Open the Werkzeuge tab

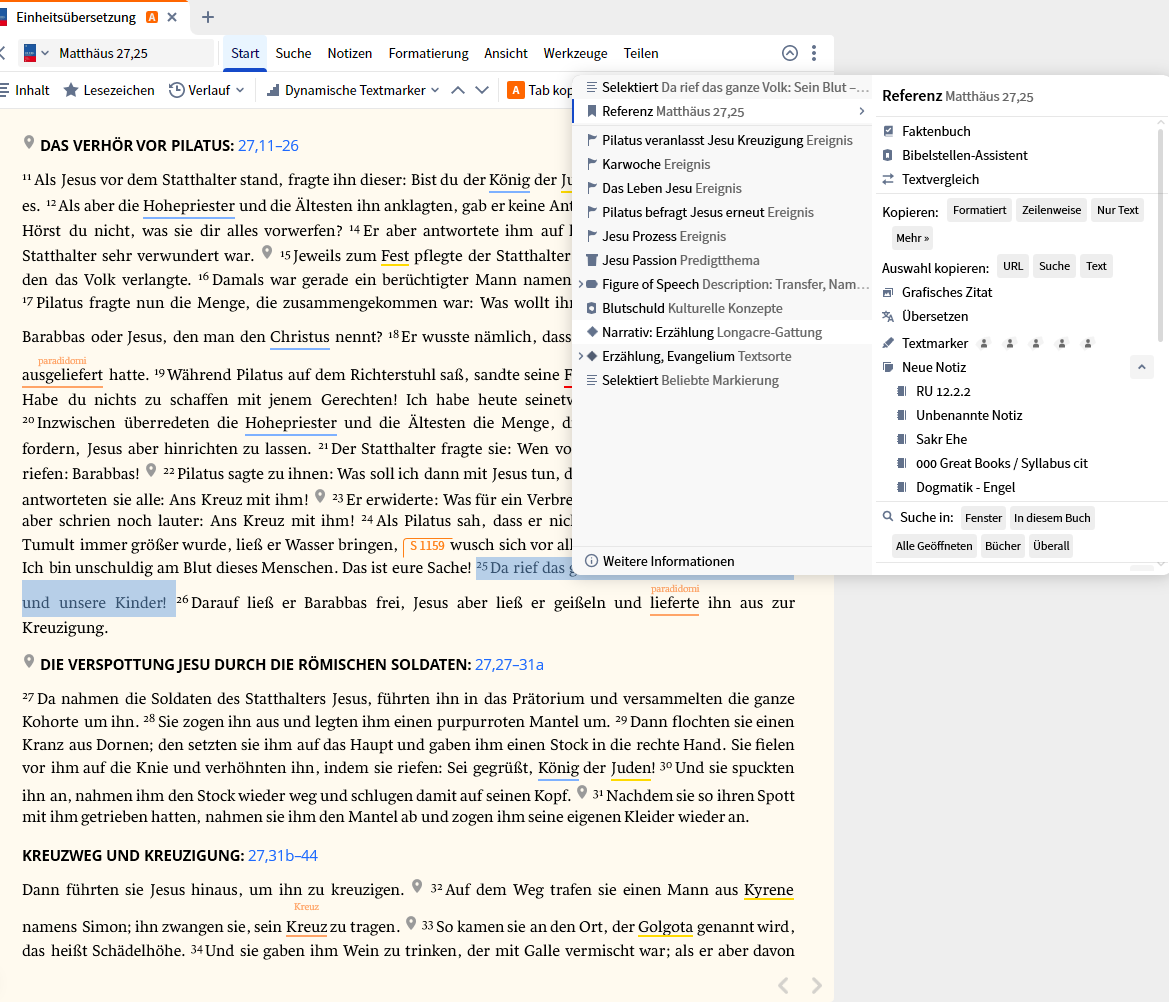tap(576, 53)
